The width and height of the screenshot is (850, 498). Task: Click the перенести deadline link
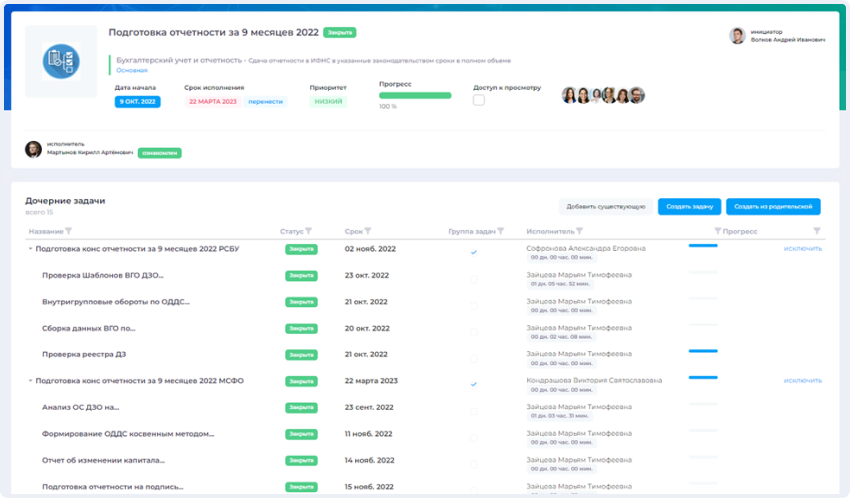tap(266, 101)
